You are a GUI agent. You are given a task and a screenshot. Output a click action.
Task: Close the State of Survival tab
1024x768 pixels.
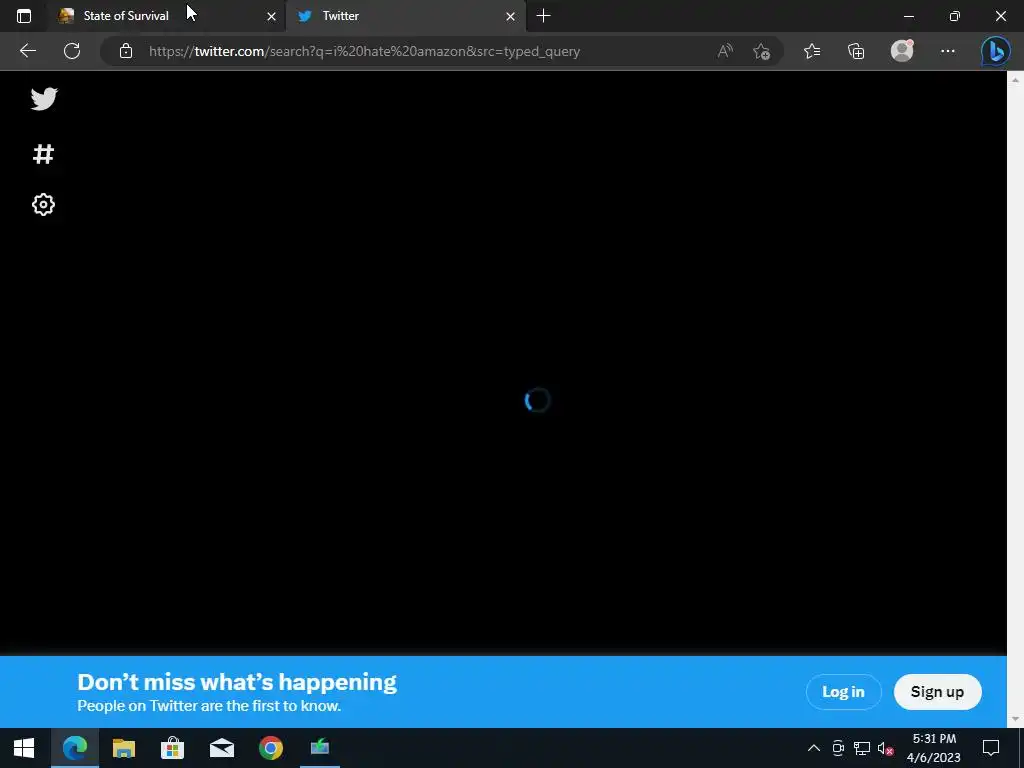[271, 16]
